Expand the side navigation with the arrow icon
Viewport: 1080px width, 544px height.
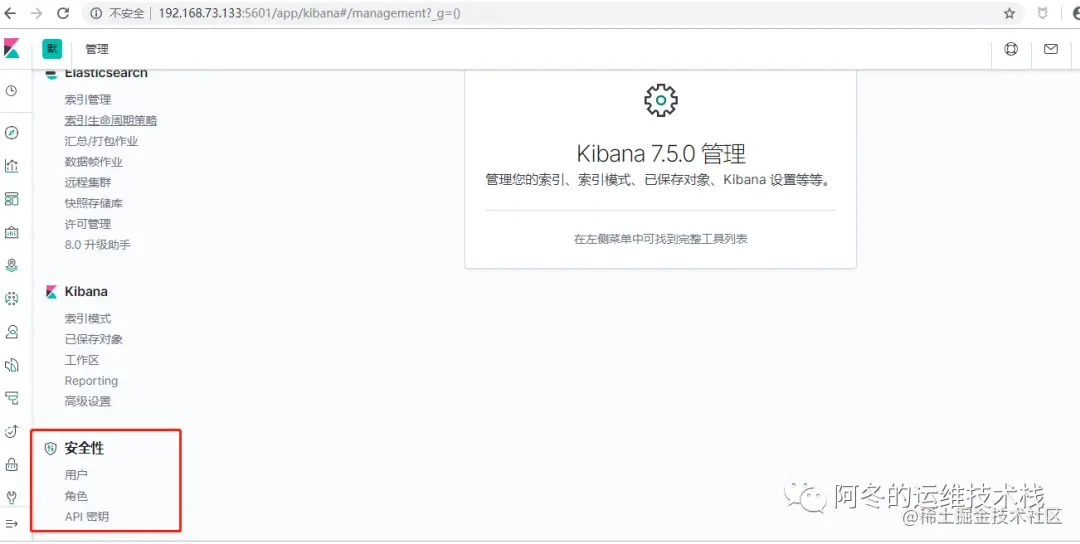pyautogui.click(x=11, y=524)
